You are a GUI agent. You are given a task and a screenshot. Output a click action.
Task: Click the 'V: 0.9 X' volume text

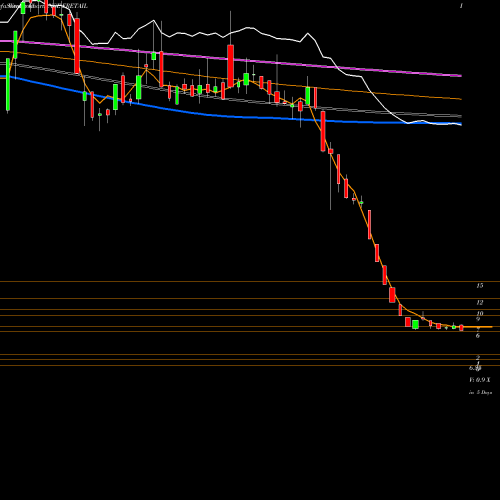pos(480,380)
